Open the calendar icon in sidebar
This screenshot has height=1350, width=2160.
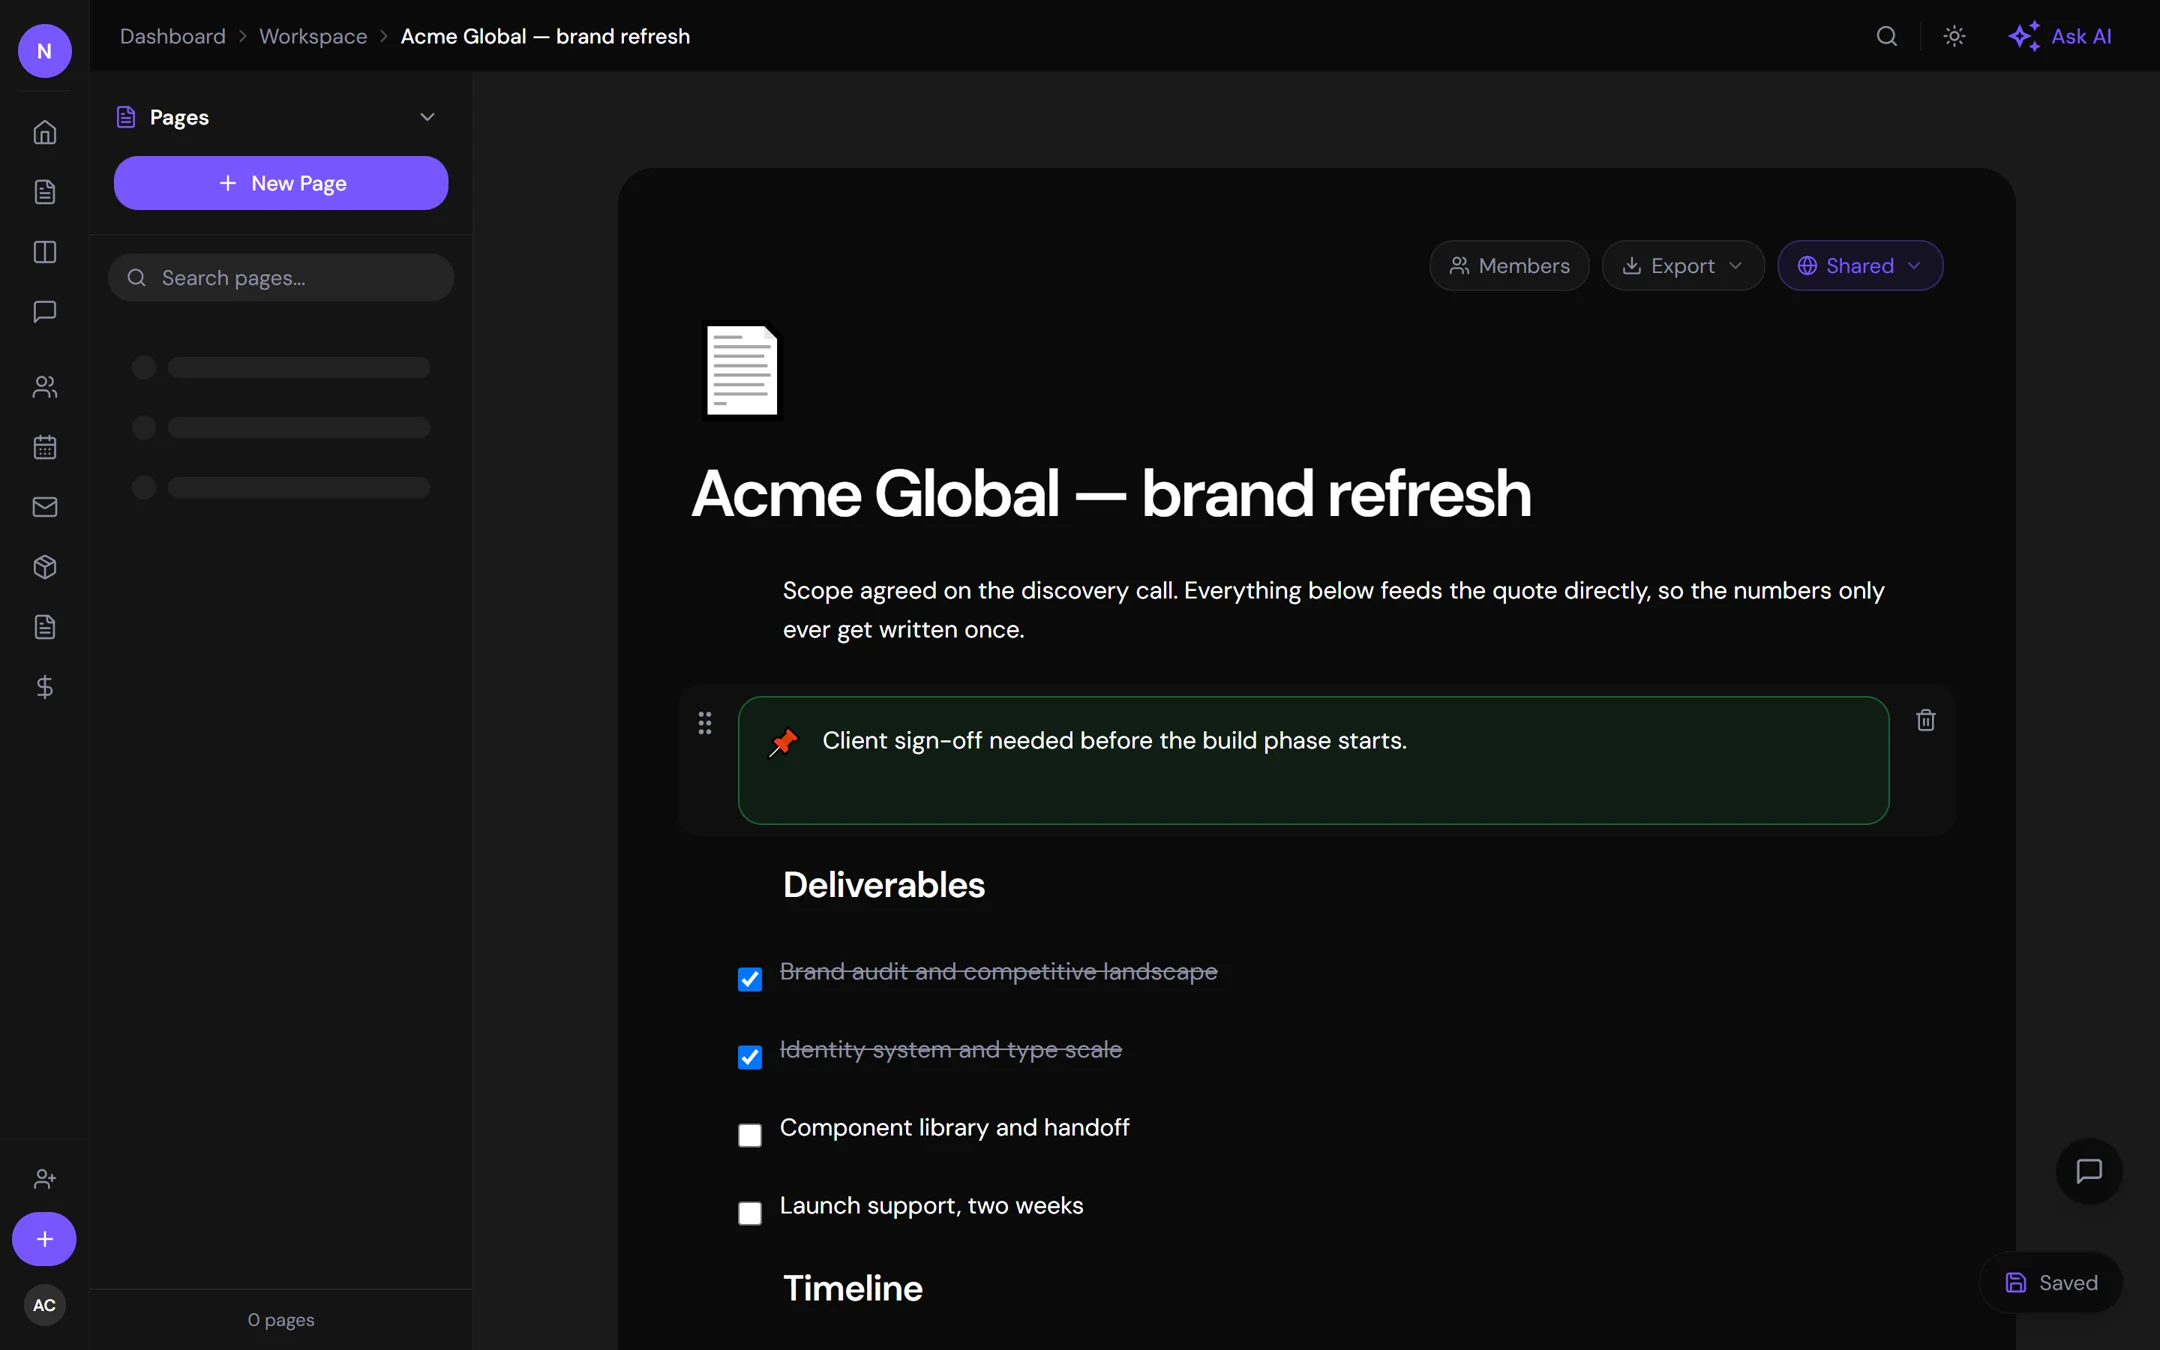pyautogui.click(x=45, y=447)
